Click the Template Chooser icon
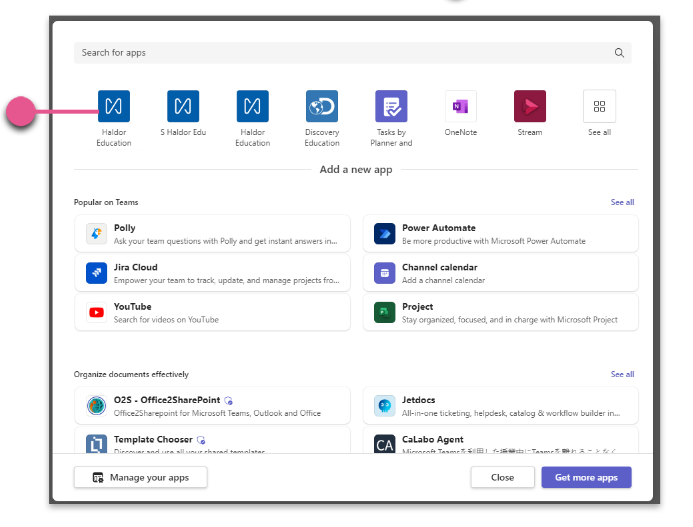This screenshot has height=527, width=693. pyautogui.click(x=96, y=444)
